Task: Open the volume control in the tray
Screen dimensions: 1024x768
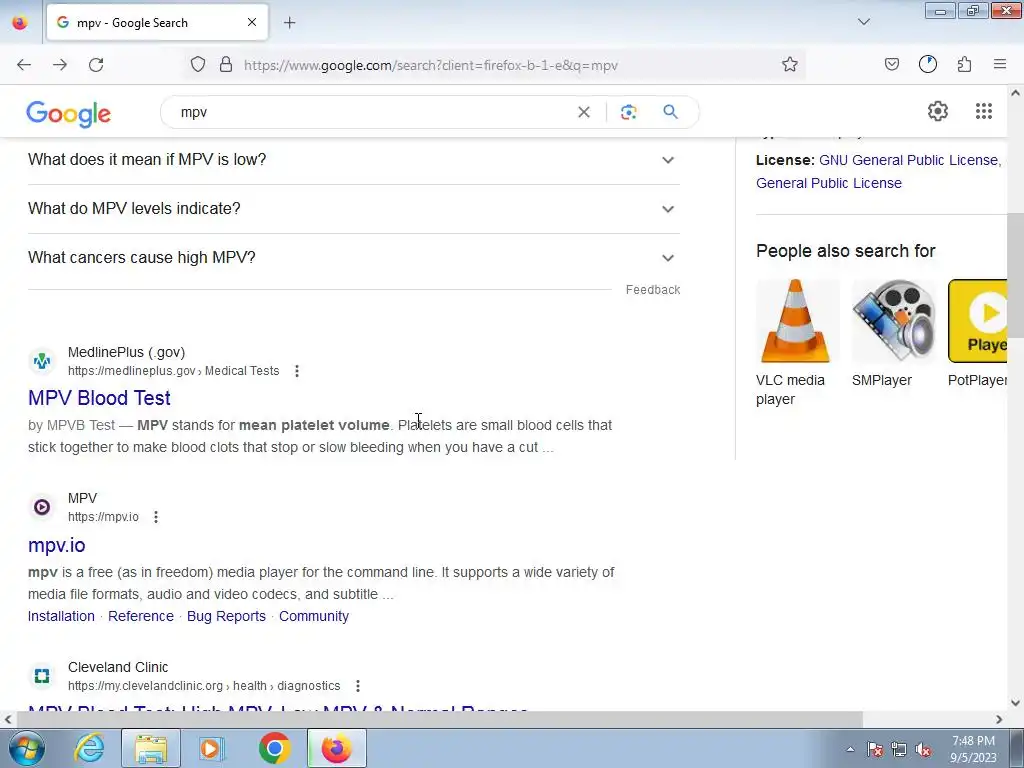Action: pyautogui.click(x=923, y=749)
